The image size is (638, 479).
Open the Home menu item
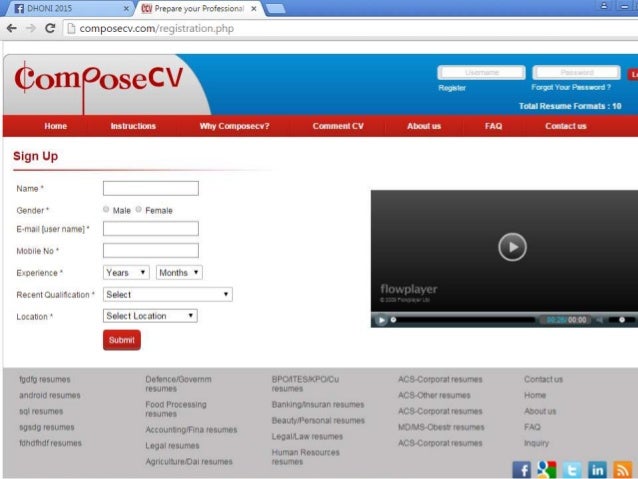pos(56,126)
